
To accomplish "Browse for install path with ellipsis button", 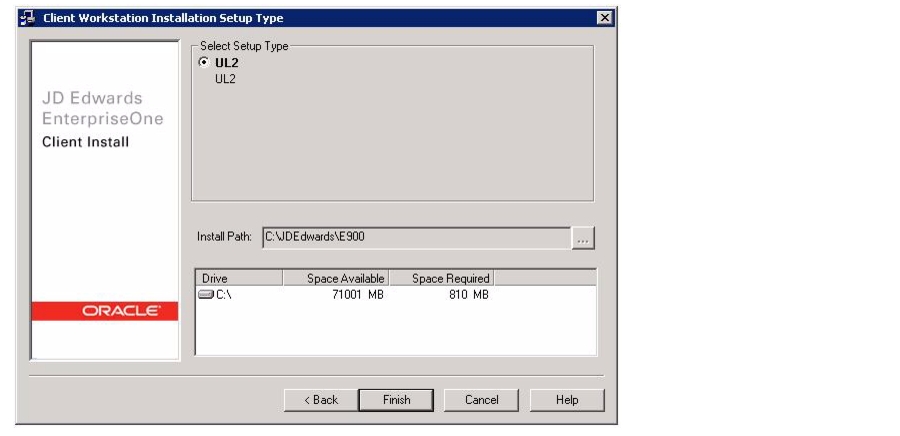I will [x=583, y=238].
